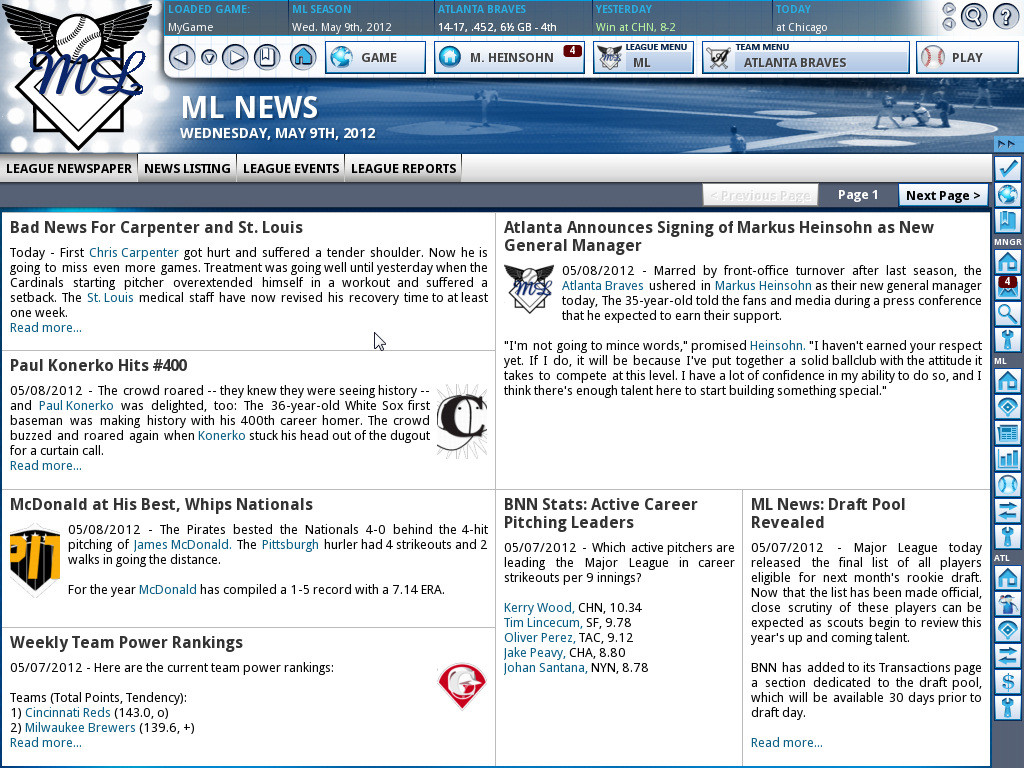Collapse the sidebar with the double-arrow icon
1024x768 pixels.
[x=1006, y=144]
